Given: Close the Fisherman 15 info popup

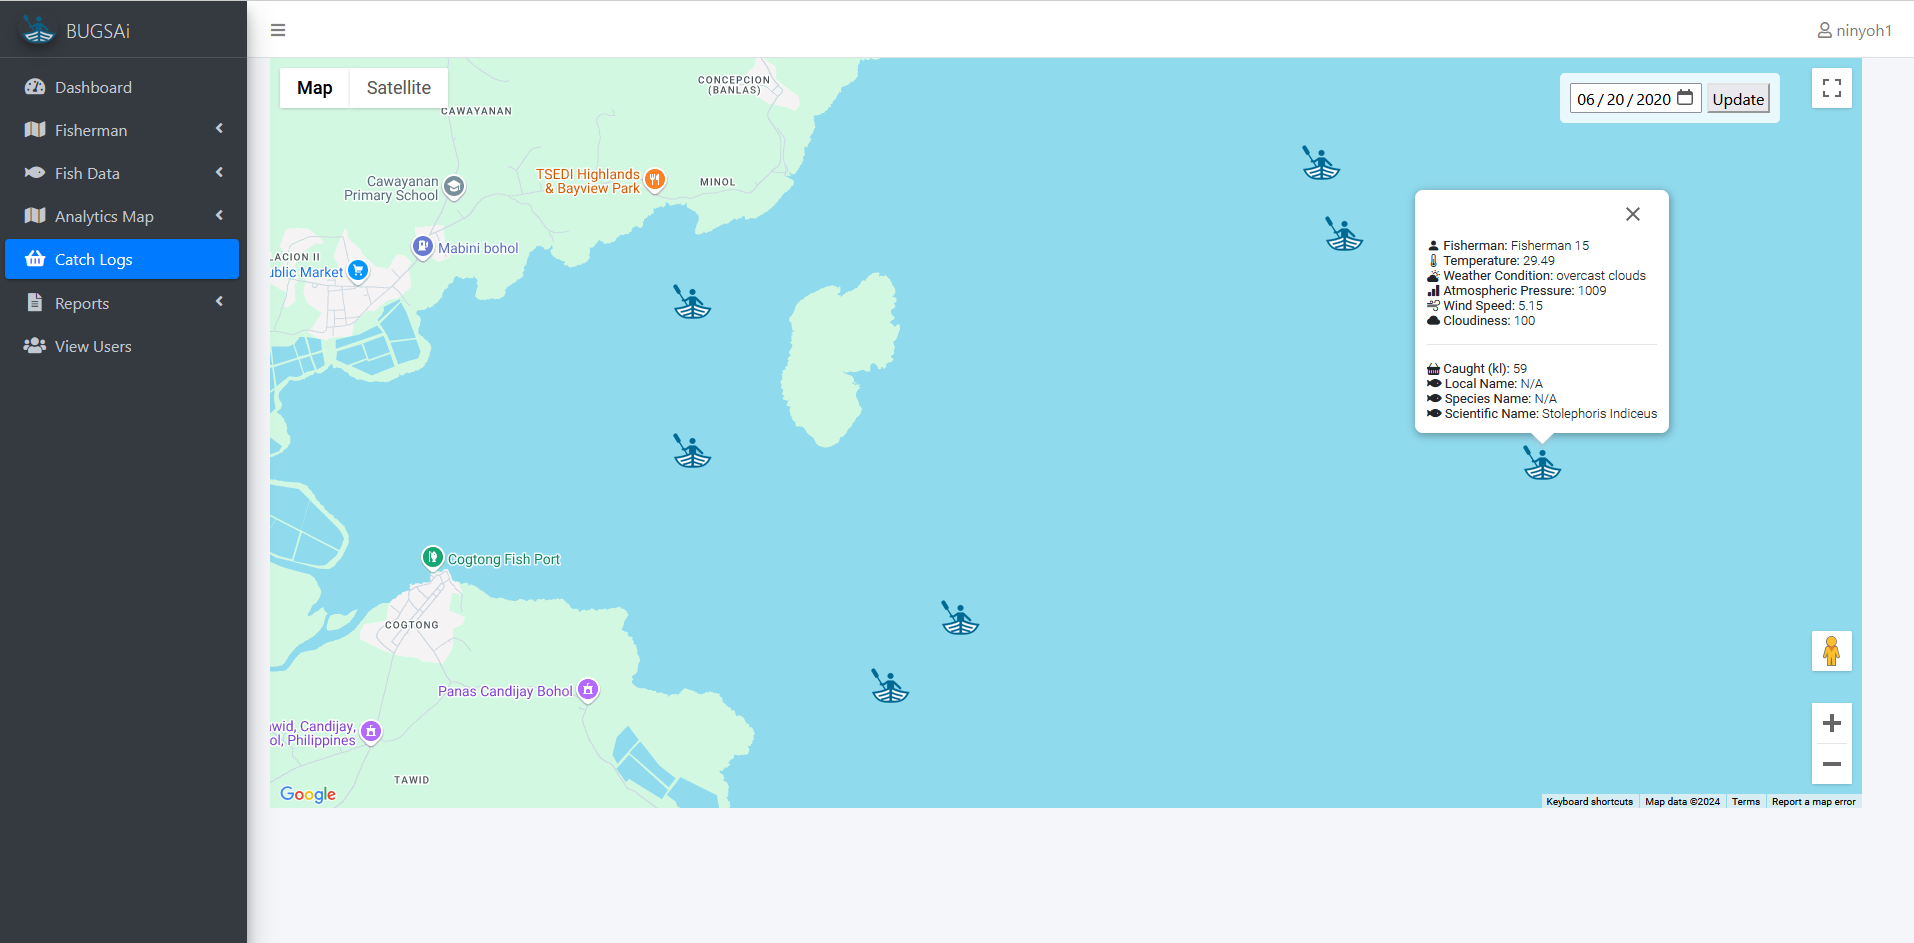Looking at the screenshot, I should click(1632, 214).
